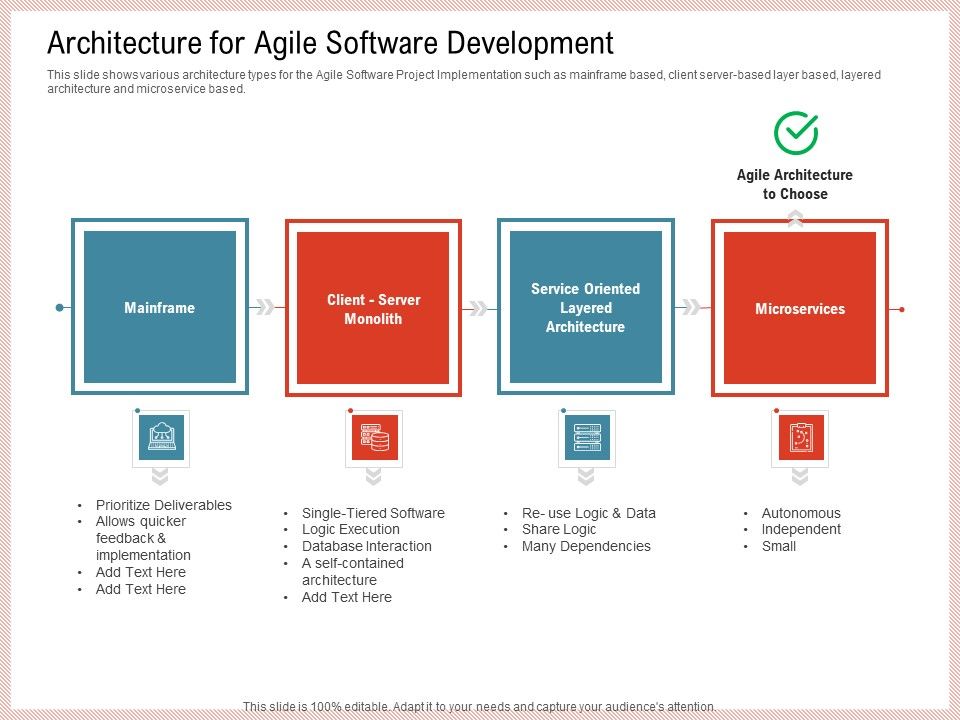This screenshot has height=720, width=960.
Task: Click the Autonomous bullet
Action: pyautogui.click(x=801, y=513)
